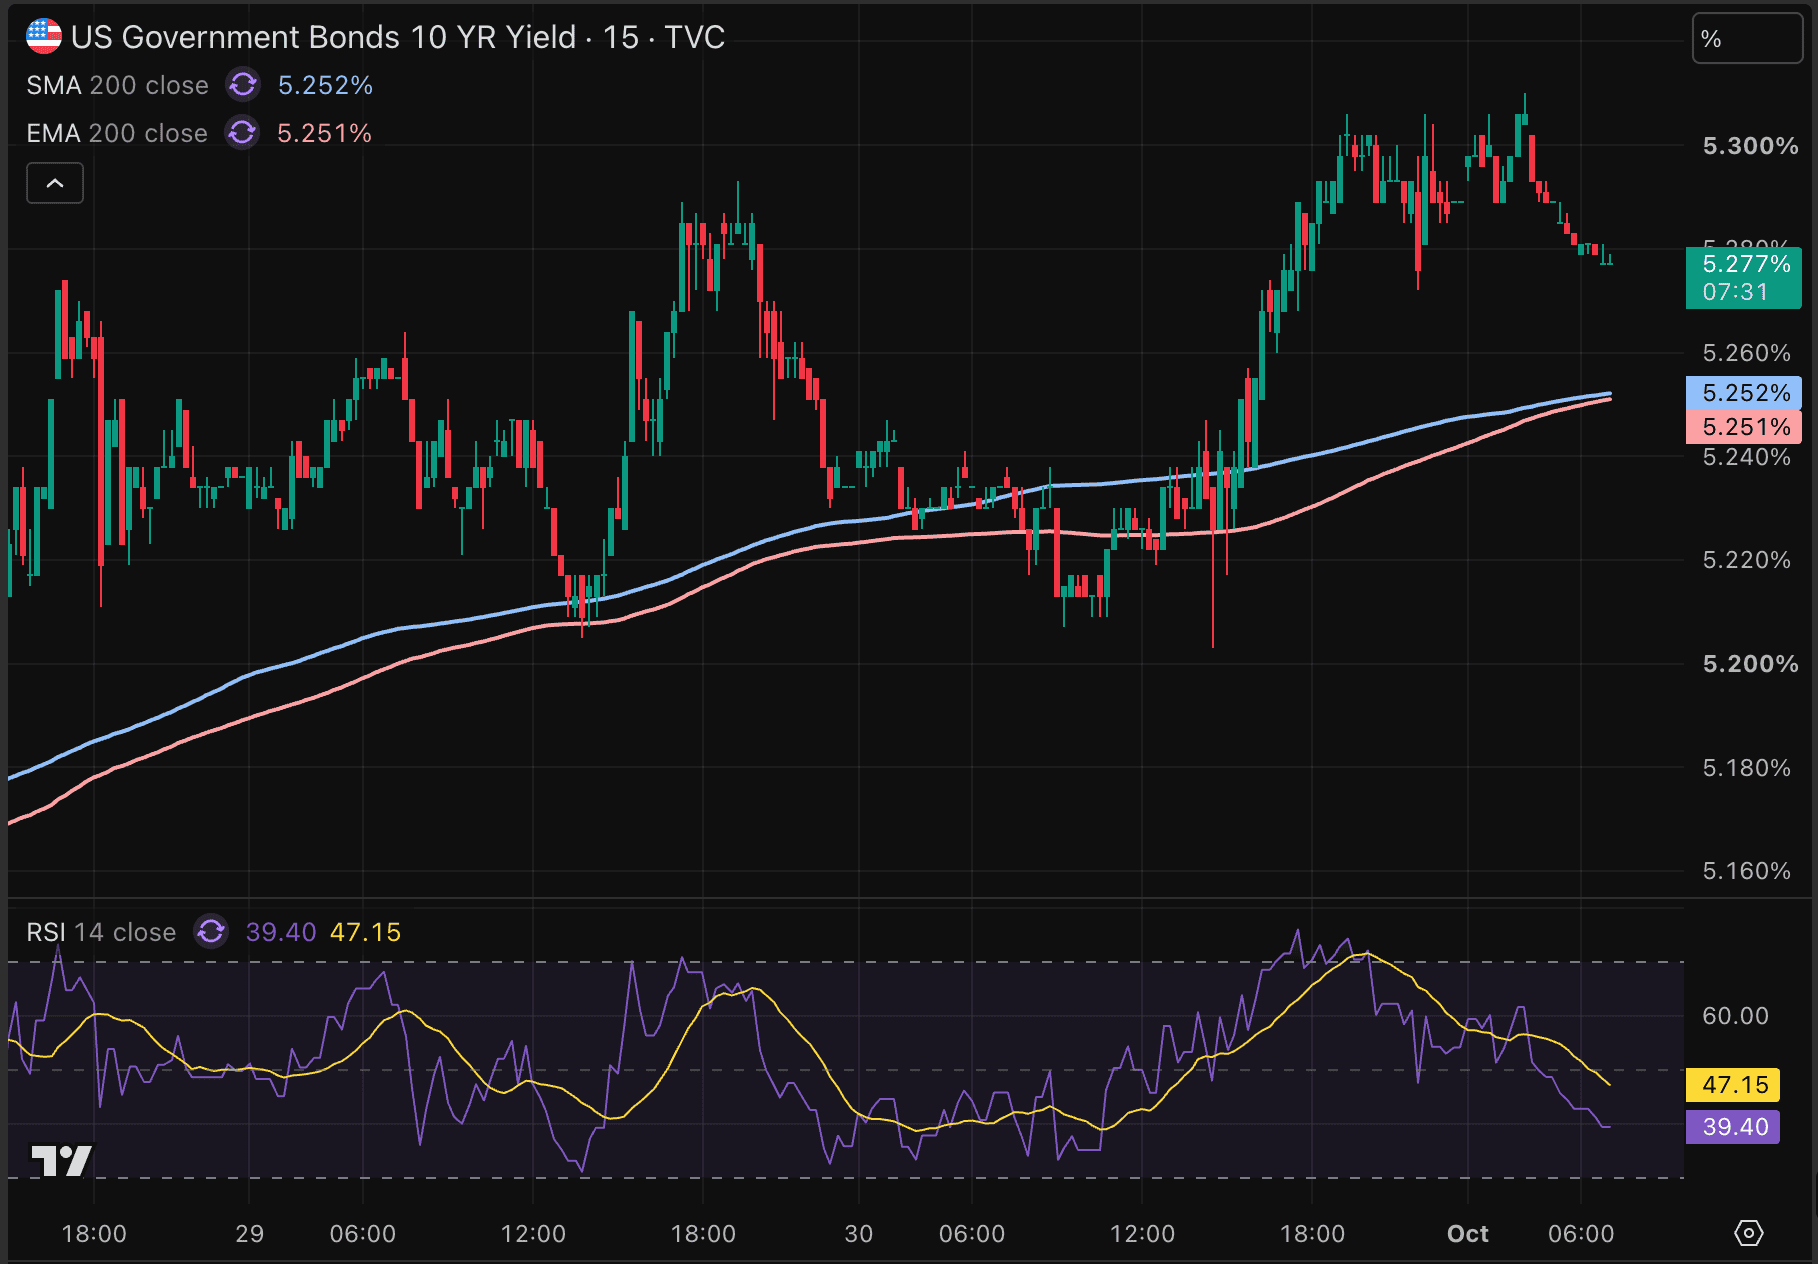The image size is (1818, 1264).
Task: Click the SMA 200 refresh icon
Action: pyautogui.click(x=243, y=85)
